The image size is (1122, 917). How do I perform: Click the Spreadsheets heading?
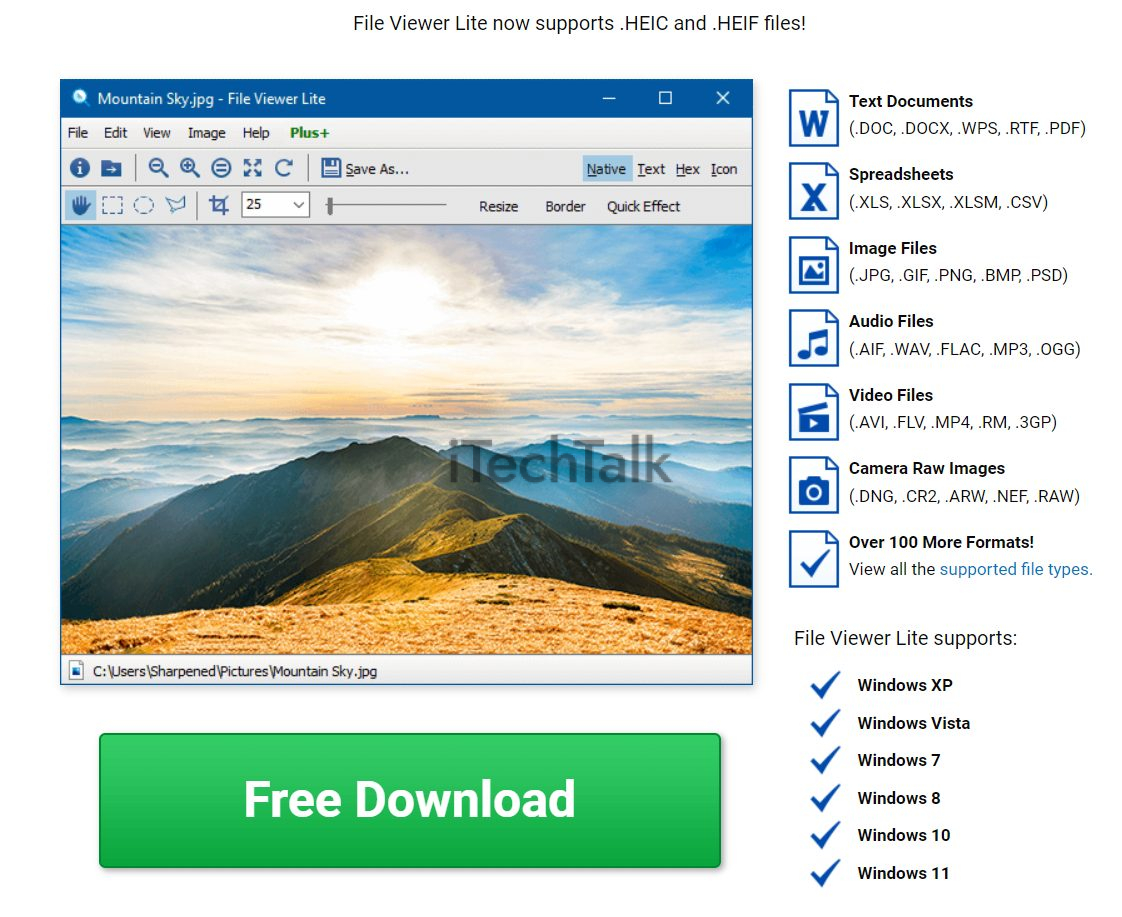click(901, 175)
